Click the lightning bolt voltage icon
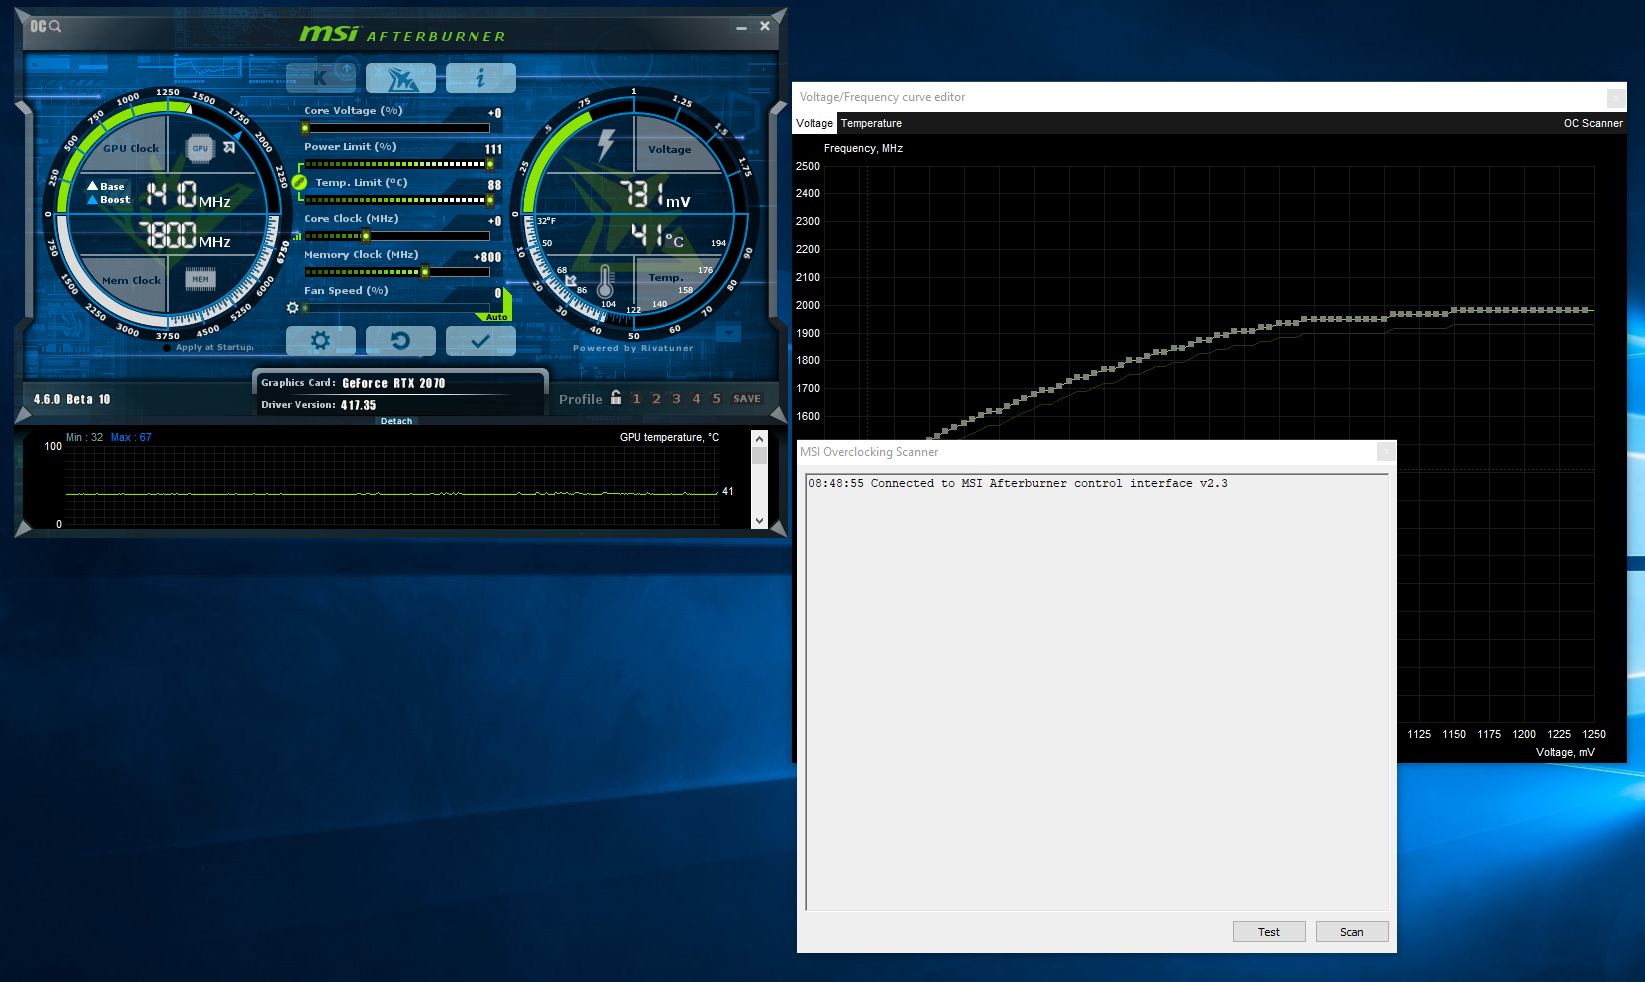Screen dimensions: 1645x982 click(606, 145)
